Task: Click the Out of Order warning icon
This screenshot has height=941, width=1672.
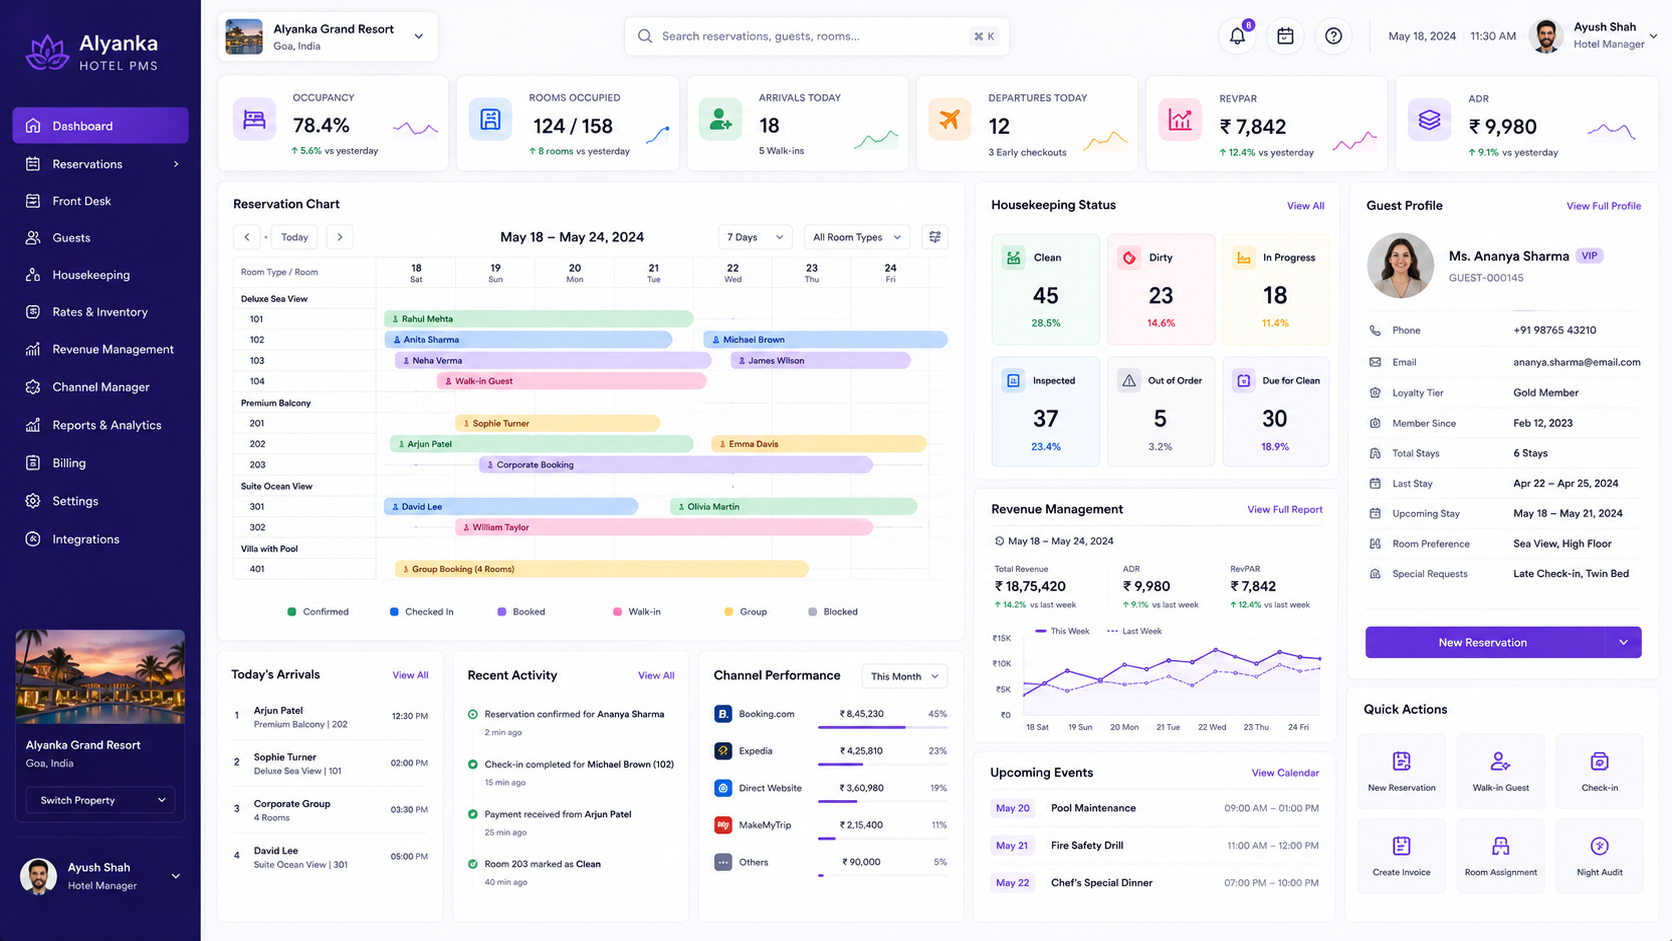Action: coord(1129,381)
